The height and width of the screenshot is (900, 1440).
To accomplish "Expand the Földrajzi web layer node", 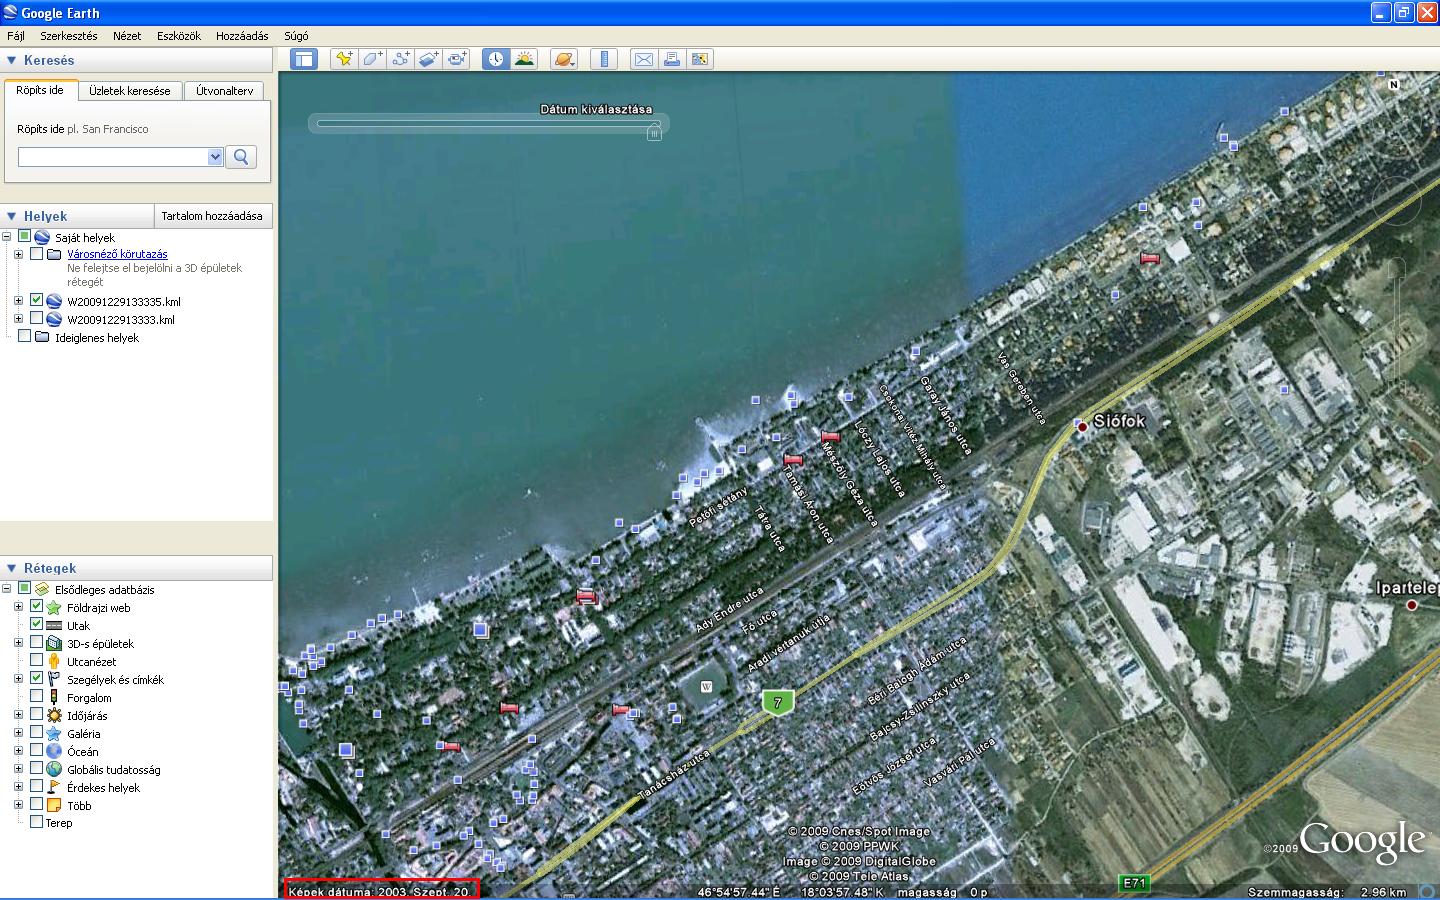I will (x=18, y=606).
